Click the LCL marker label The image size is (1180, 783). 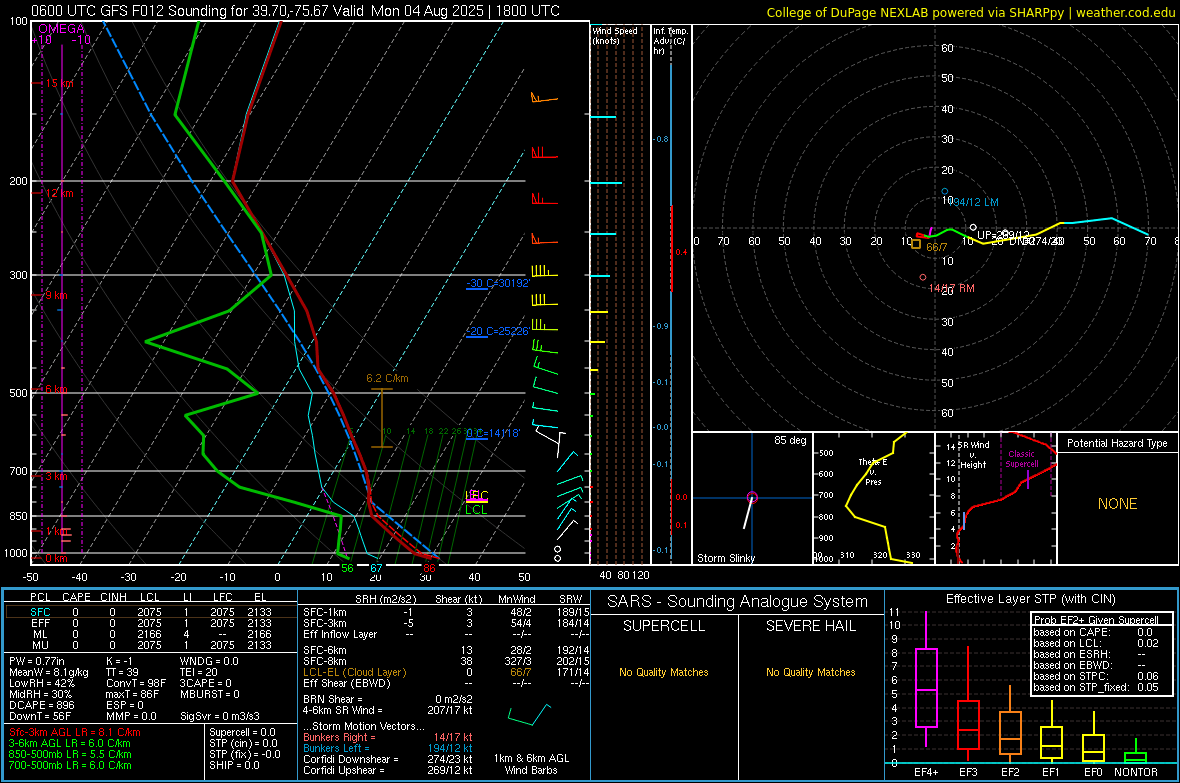pos(476,510)
